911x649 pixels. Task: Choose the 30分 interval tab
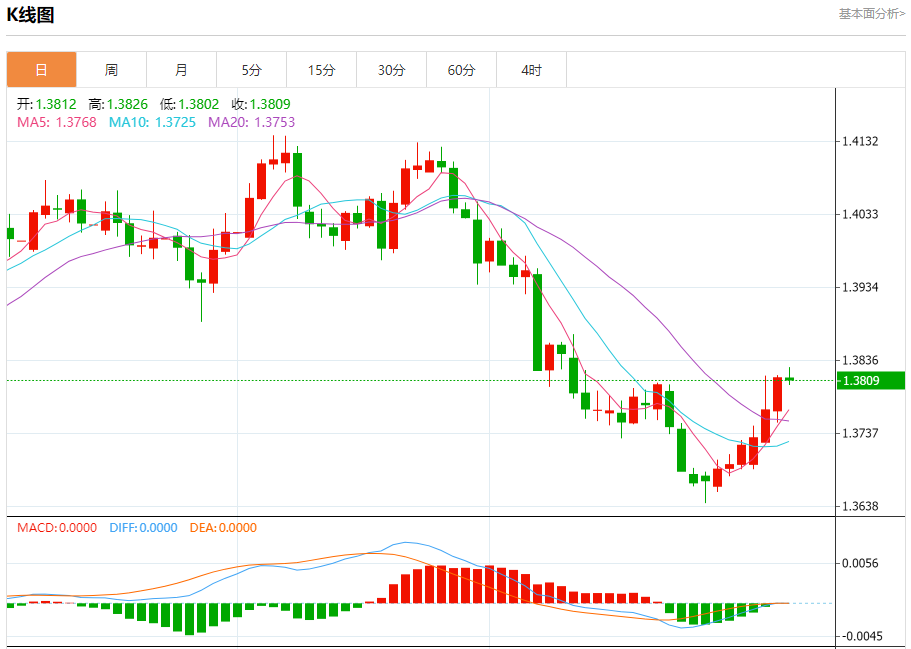click(391, 70)
